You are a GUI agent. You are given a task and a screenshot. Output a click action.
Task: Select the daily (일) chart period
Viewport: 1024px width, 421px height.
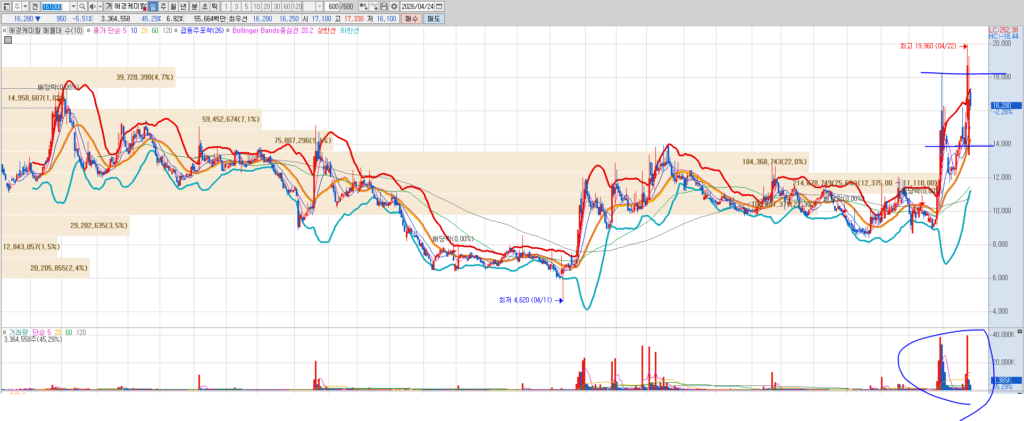(153, 7)
